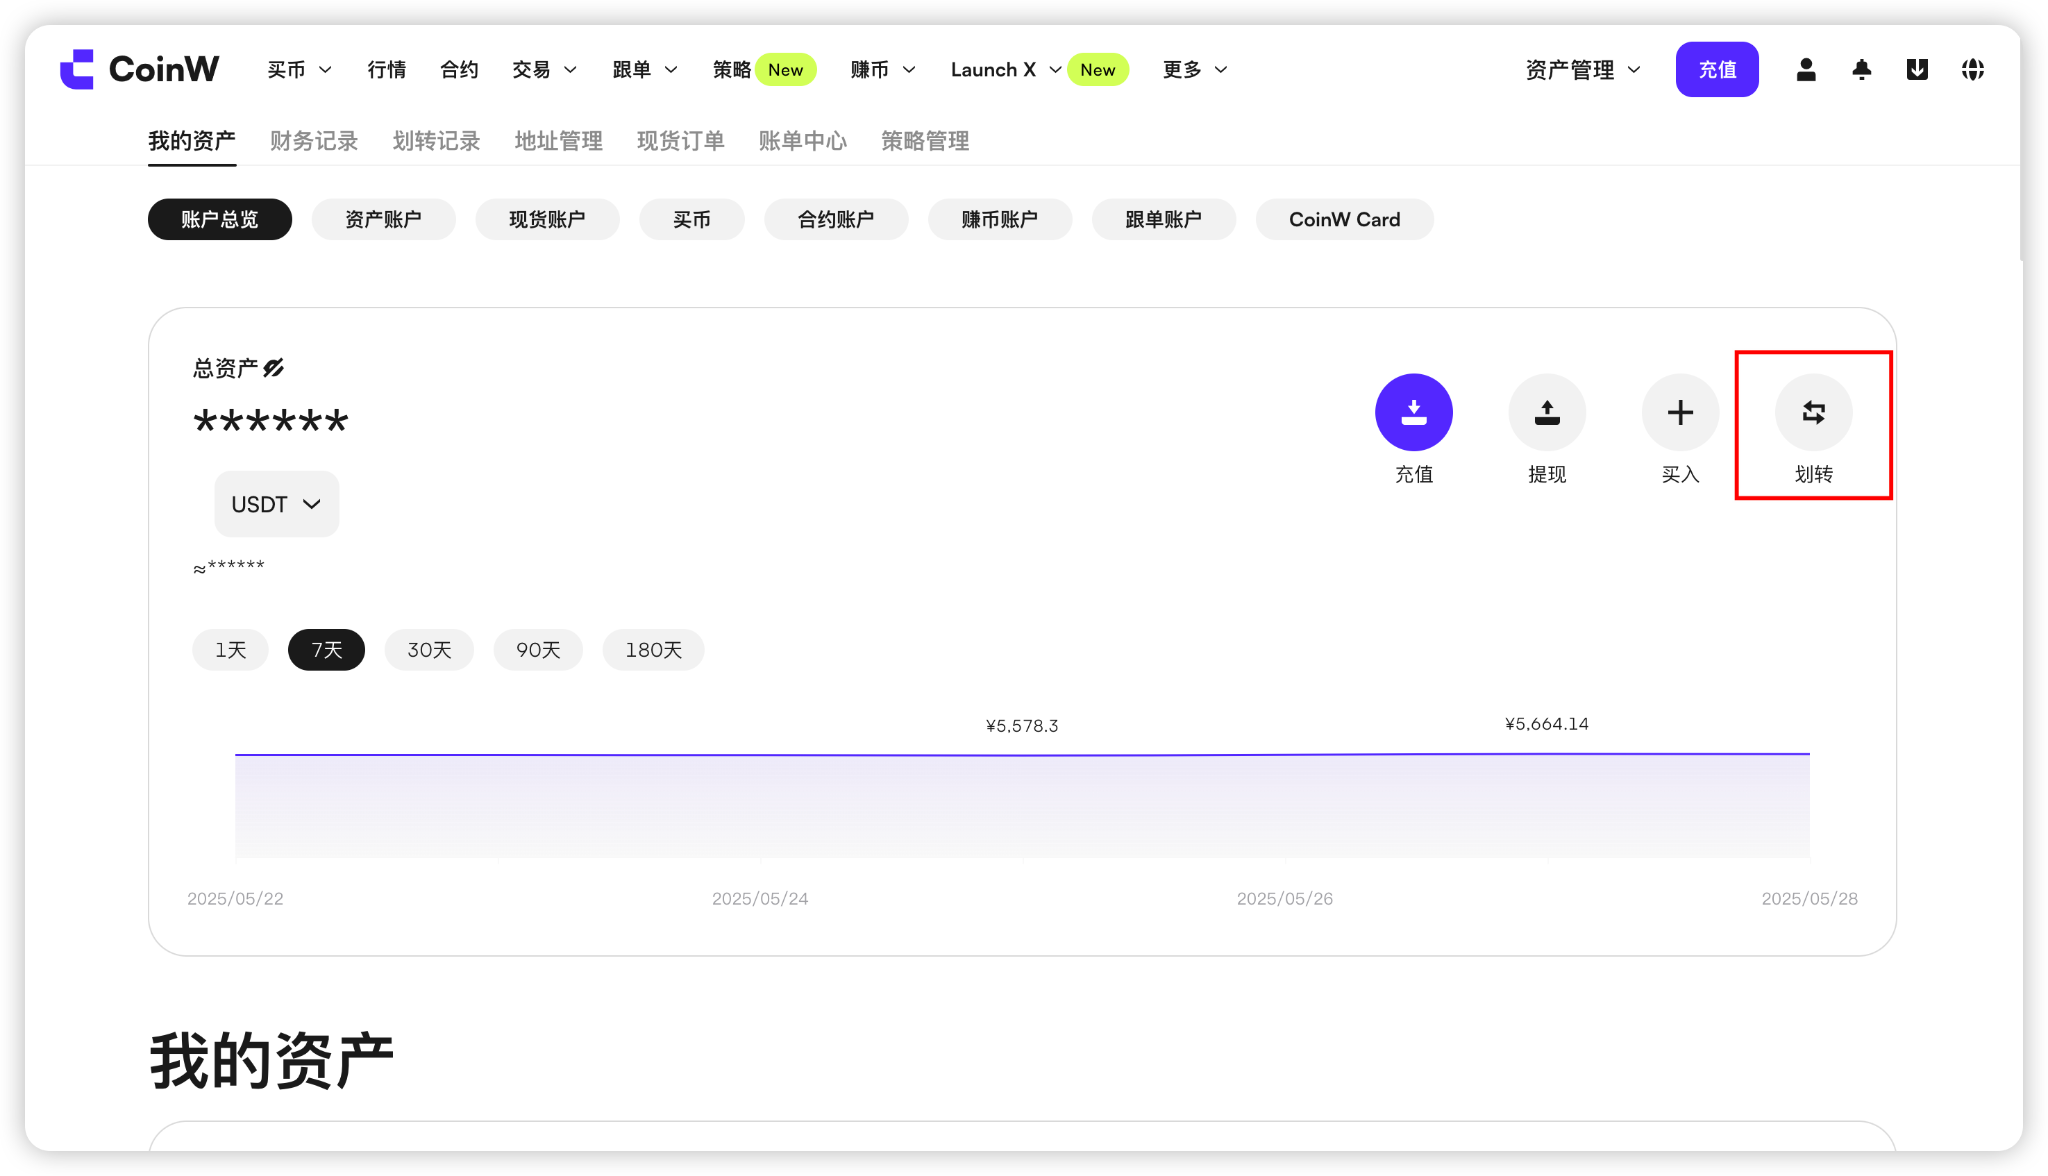Viewport: 2048px width, 1176px height.
Task: Expand the 资产管理 menu
Action: [x=1583, y=70]
